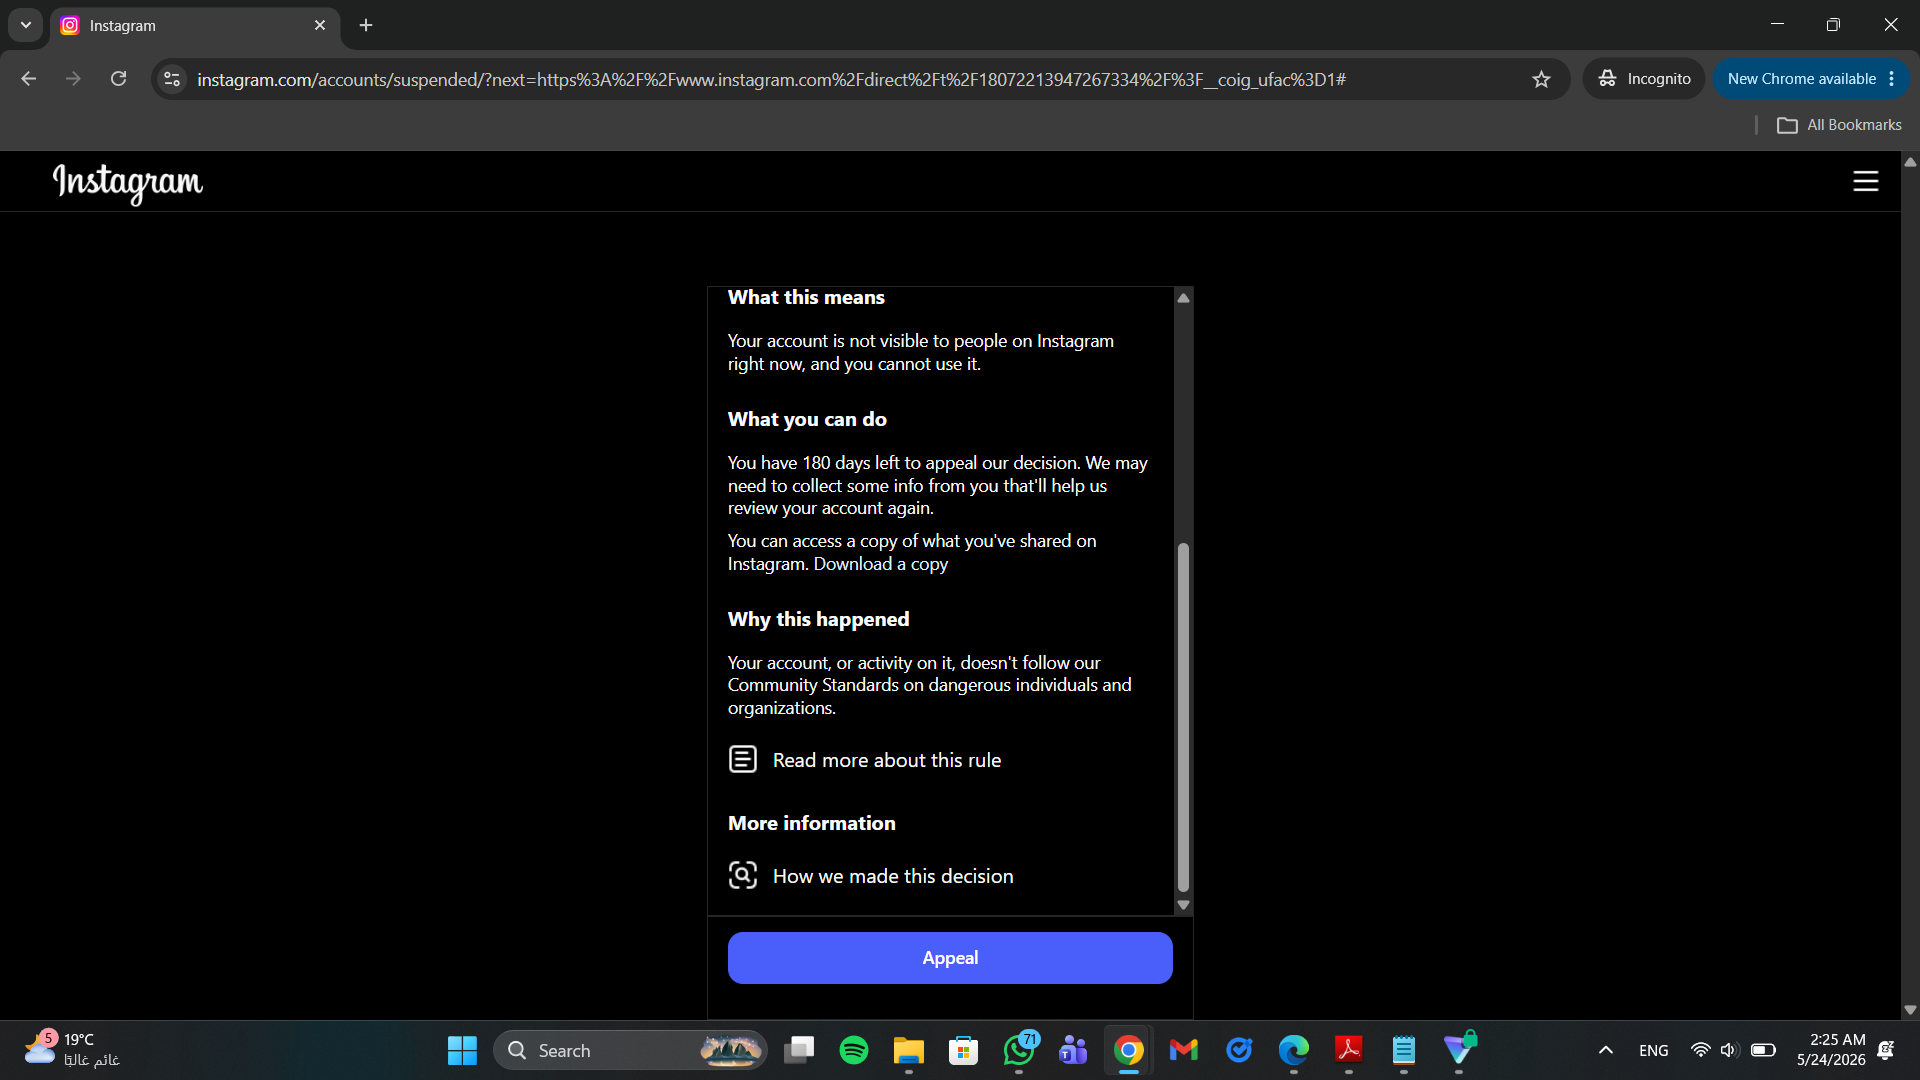Screen dimensions: 1920x1080
Task: Switch input language via ENG
Action: pyautogui.click(x=1654, y=1050)
